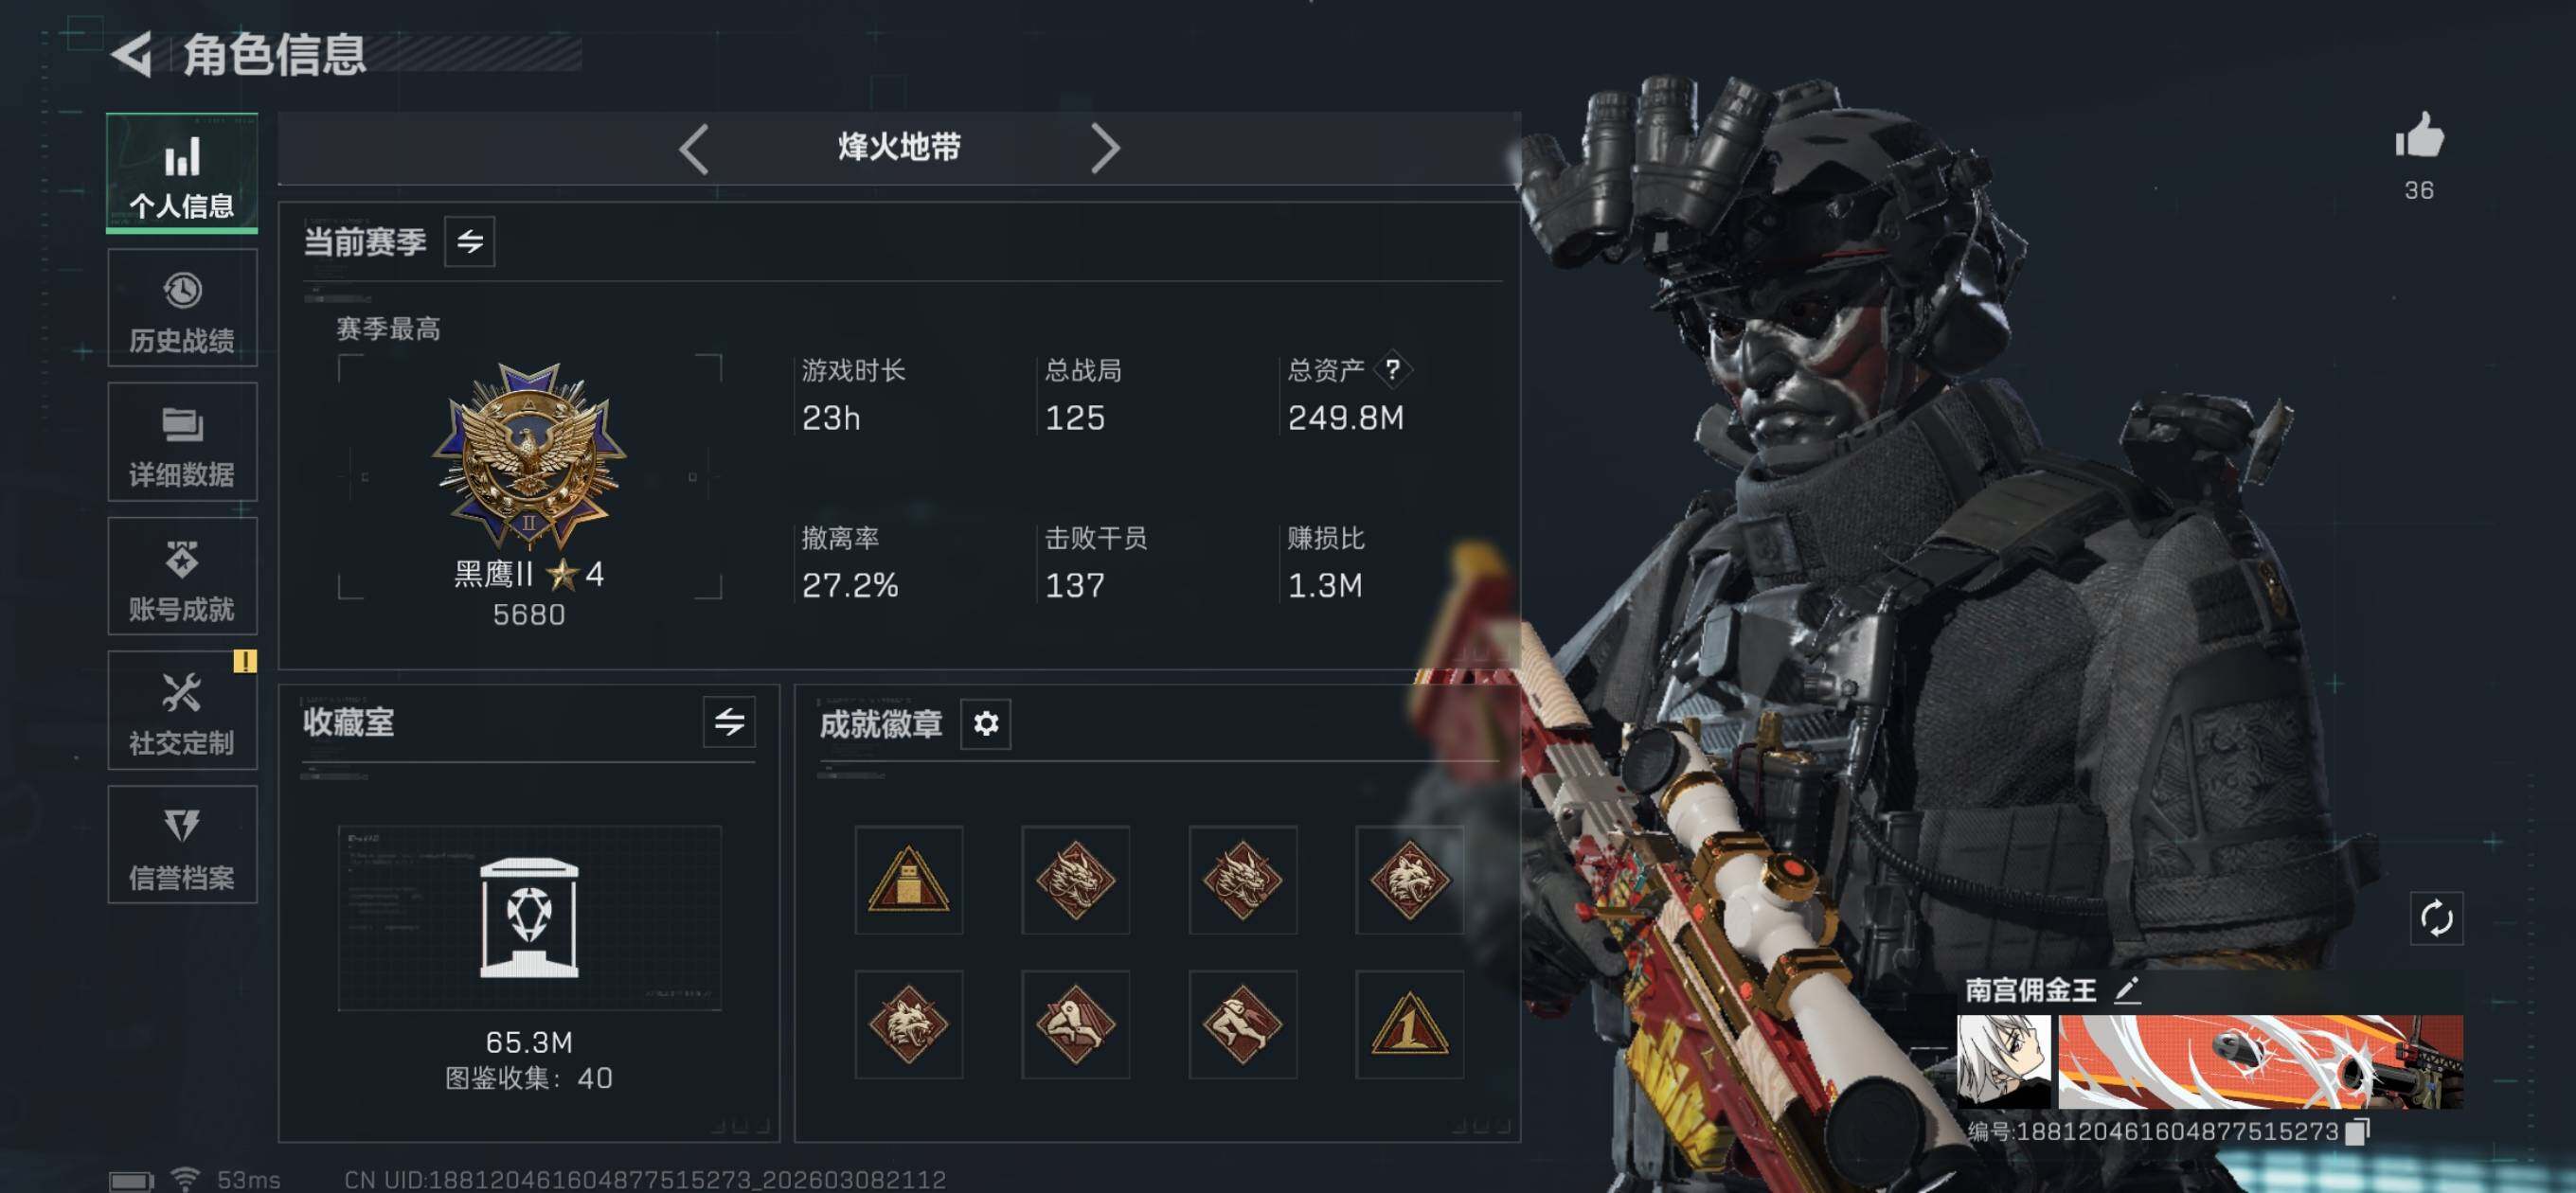
Task: Click the anime avatar portrait
Action: tap(2003, 1062)
